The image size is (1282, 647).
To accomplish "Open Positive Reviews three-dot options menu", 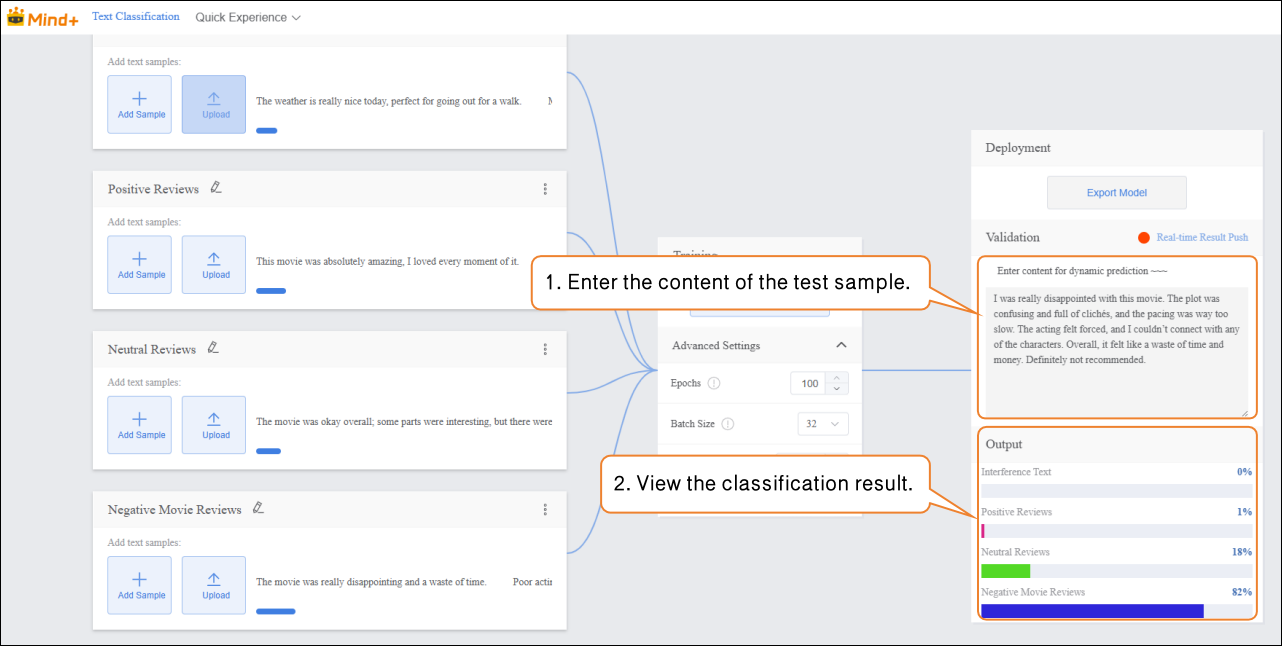I will (x=545, y=189).
